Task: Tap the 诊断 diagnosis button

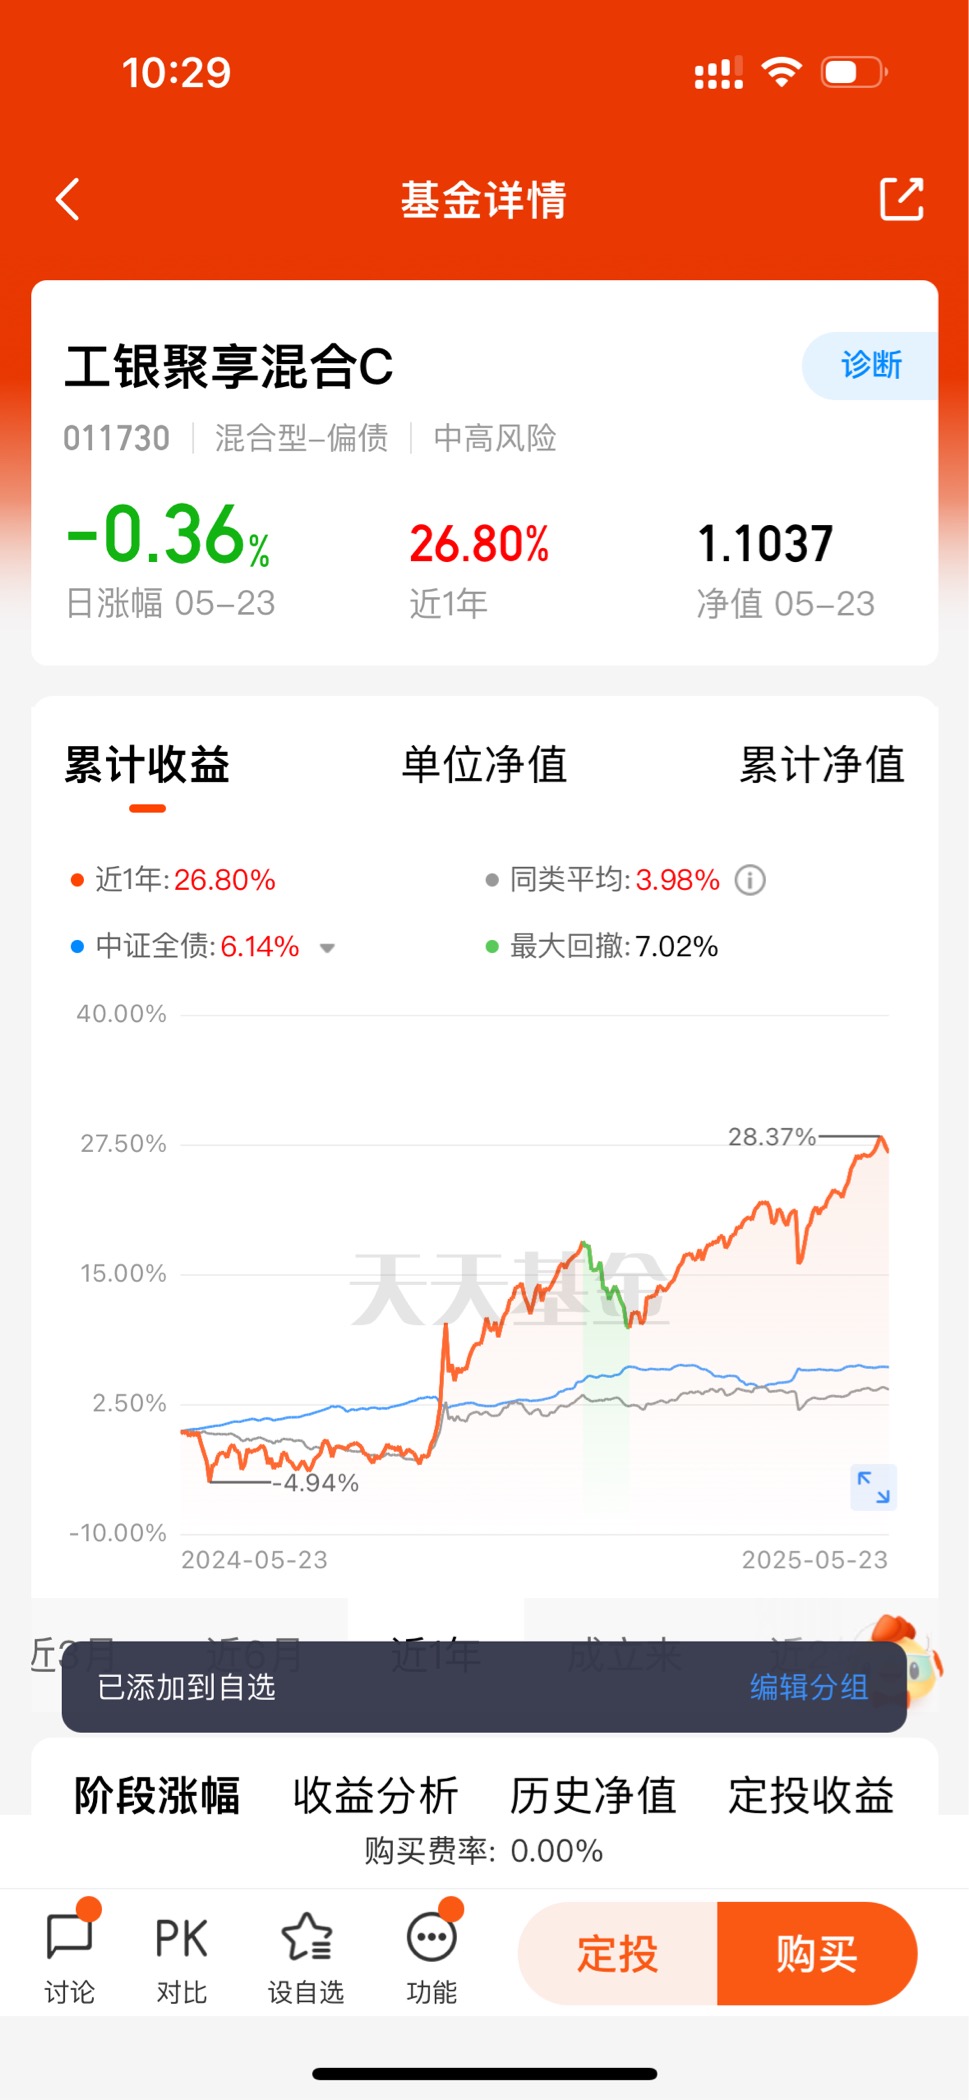Action: 870,365
